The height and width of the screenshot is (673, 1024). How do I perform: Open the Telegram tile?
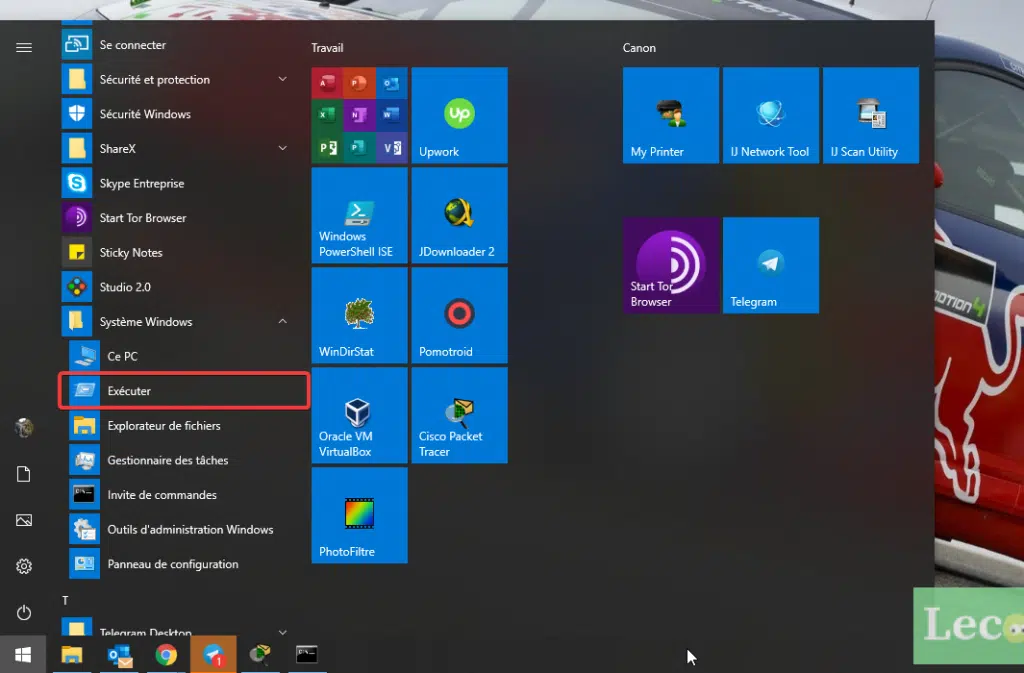(771, 265)
